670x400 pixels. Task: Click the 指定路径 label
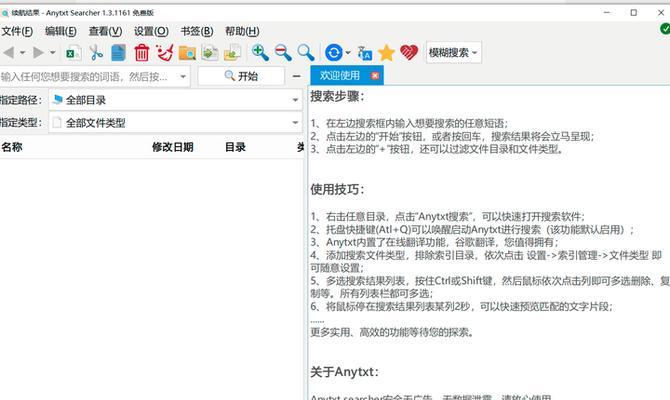pyautogui.click(x=21, y=100)
